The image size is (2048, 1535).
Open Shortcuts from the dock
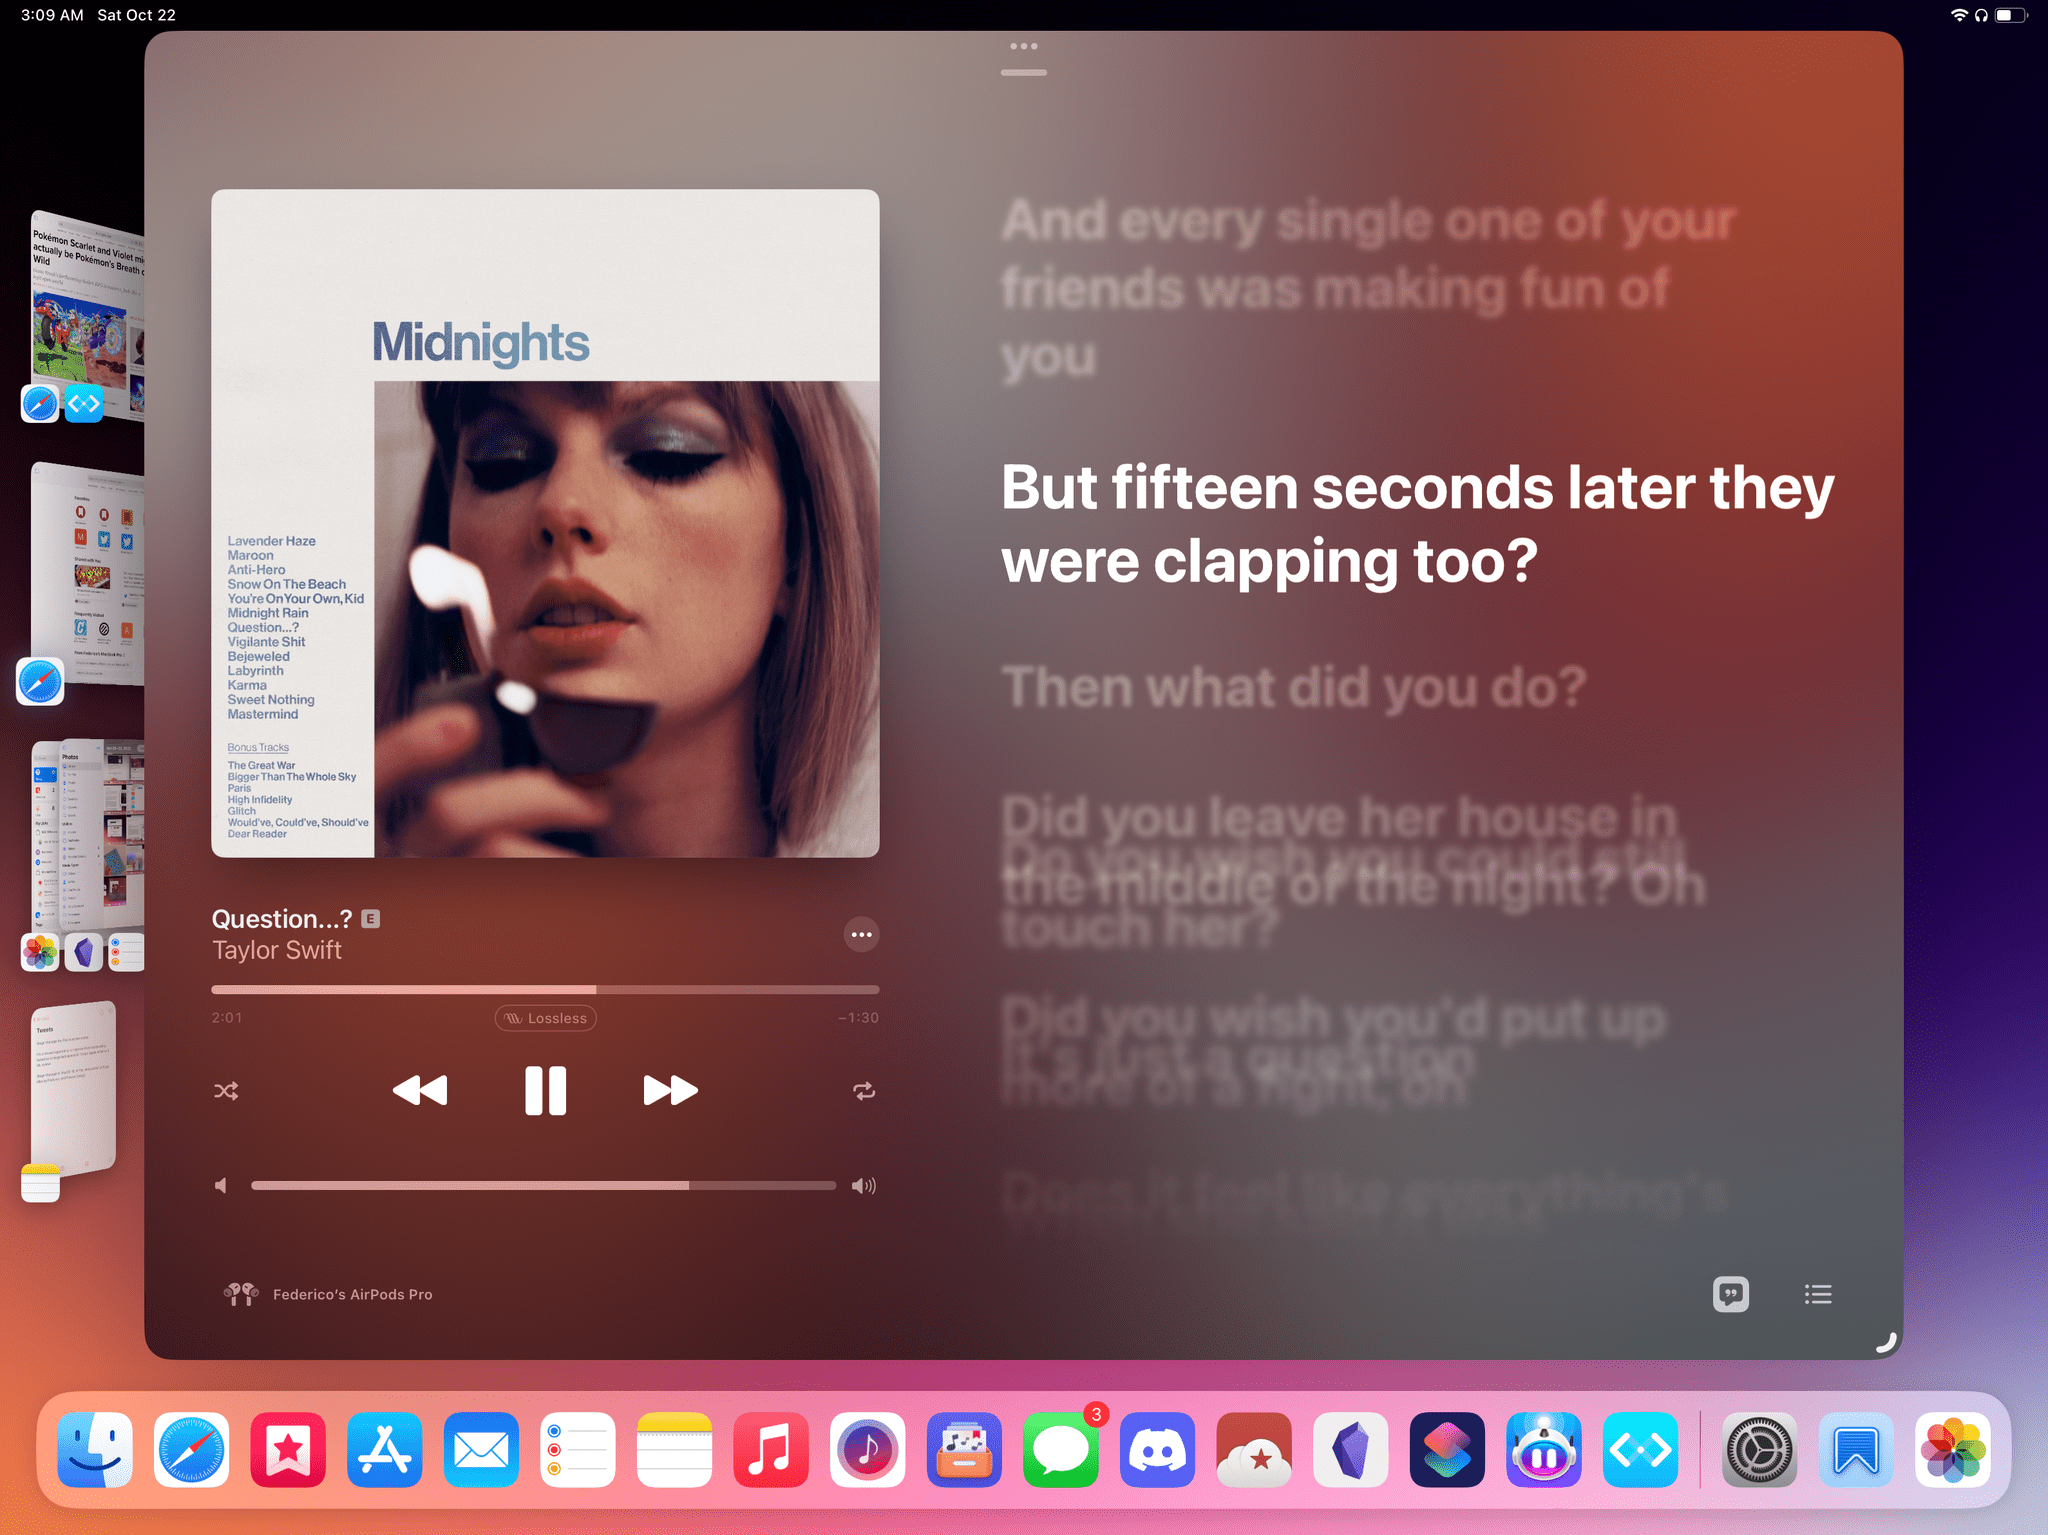[1447, 1450]
